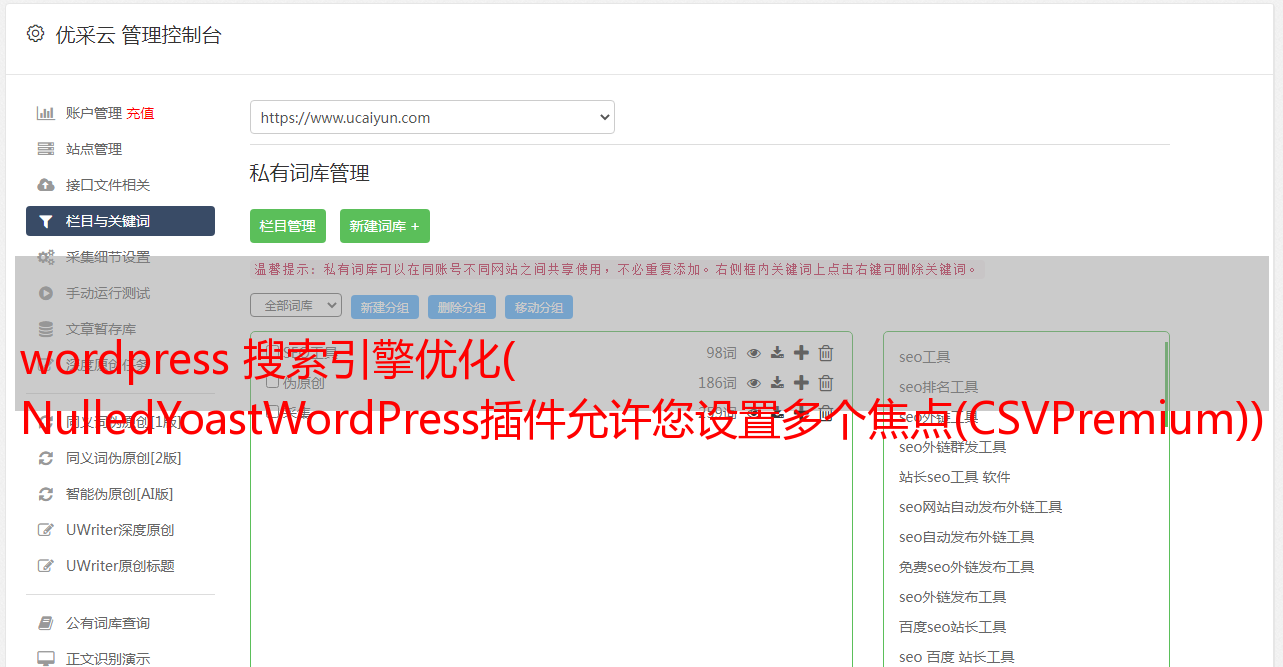Select keyword "seo外链群发工具"
Viewport: 1283px width, 667px height.
[x=953, y=447]
